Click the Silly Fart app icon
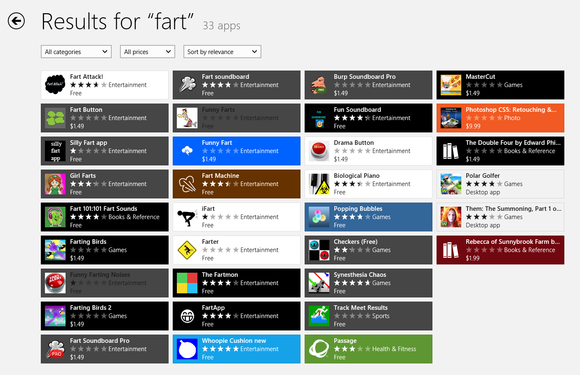Screen dimensions: 580x375 [x=55, y=151]
